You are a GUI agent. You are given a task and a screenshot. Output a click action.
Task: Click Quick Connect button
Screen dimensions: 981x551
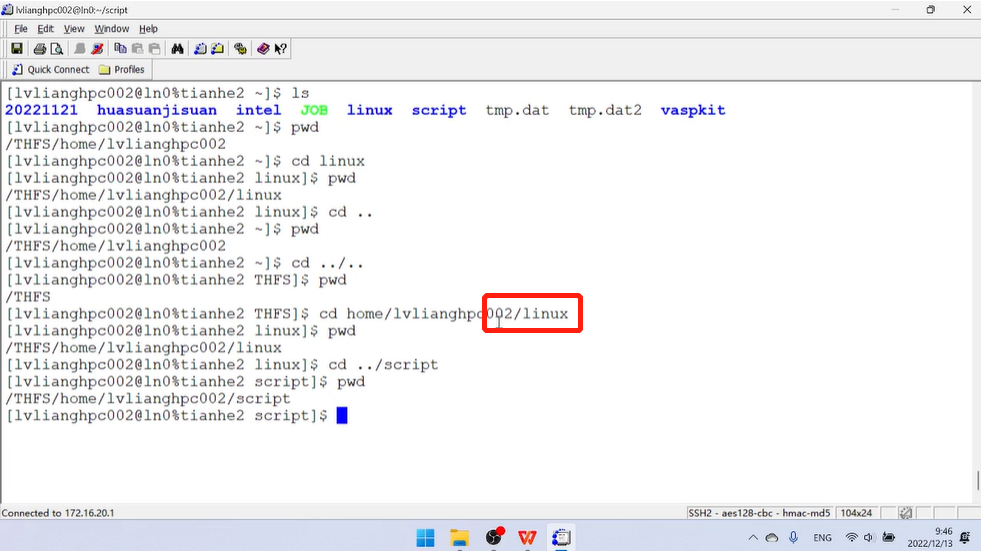[x=51, y=69]
